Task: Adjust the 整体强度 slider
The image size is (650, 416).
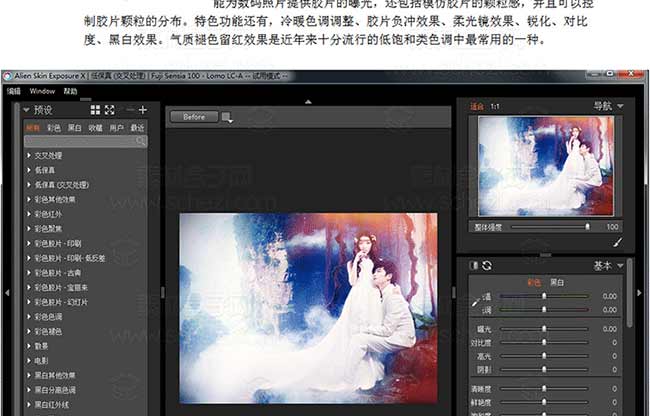Action: (x=551, y=227)
